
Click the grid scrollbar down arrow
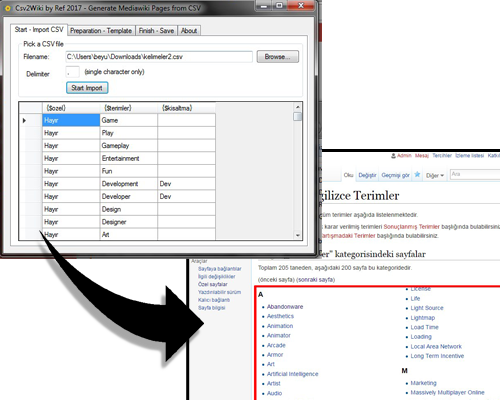click(x=298, y=235)
